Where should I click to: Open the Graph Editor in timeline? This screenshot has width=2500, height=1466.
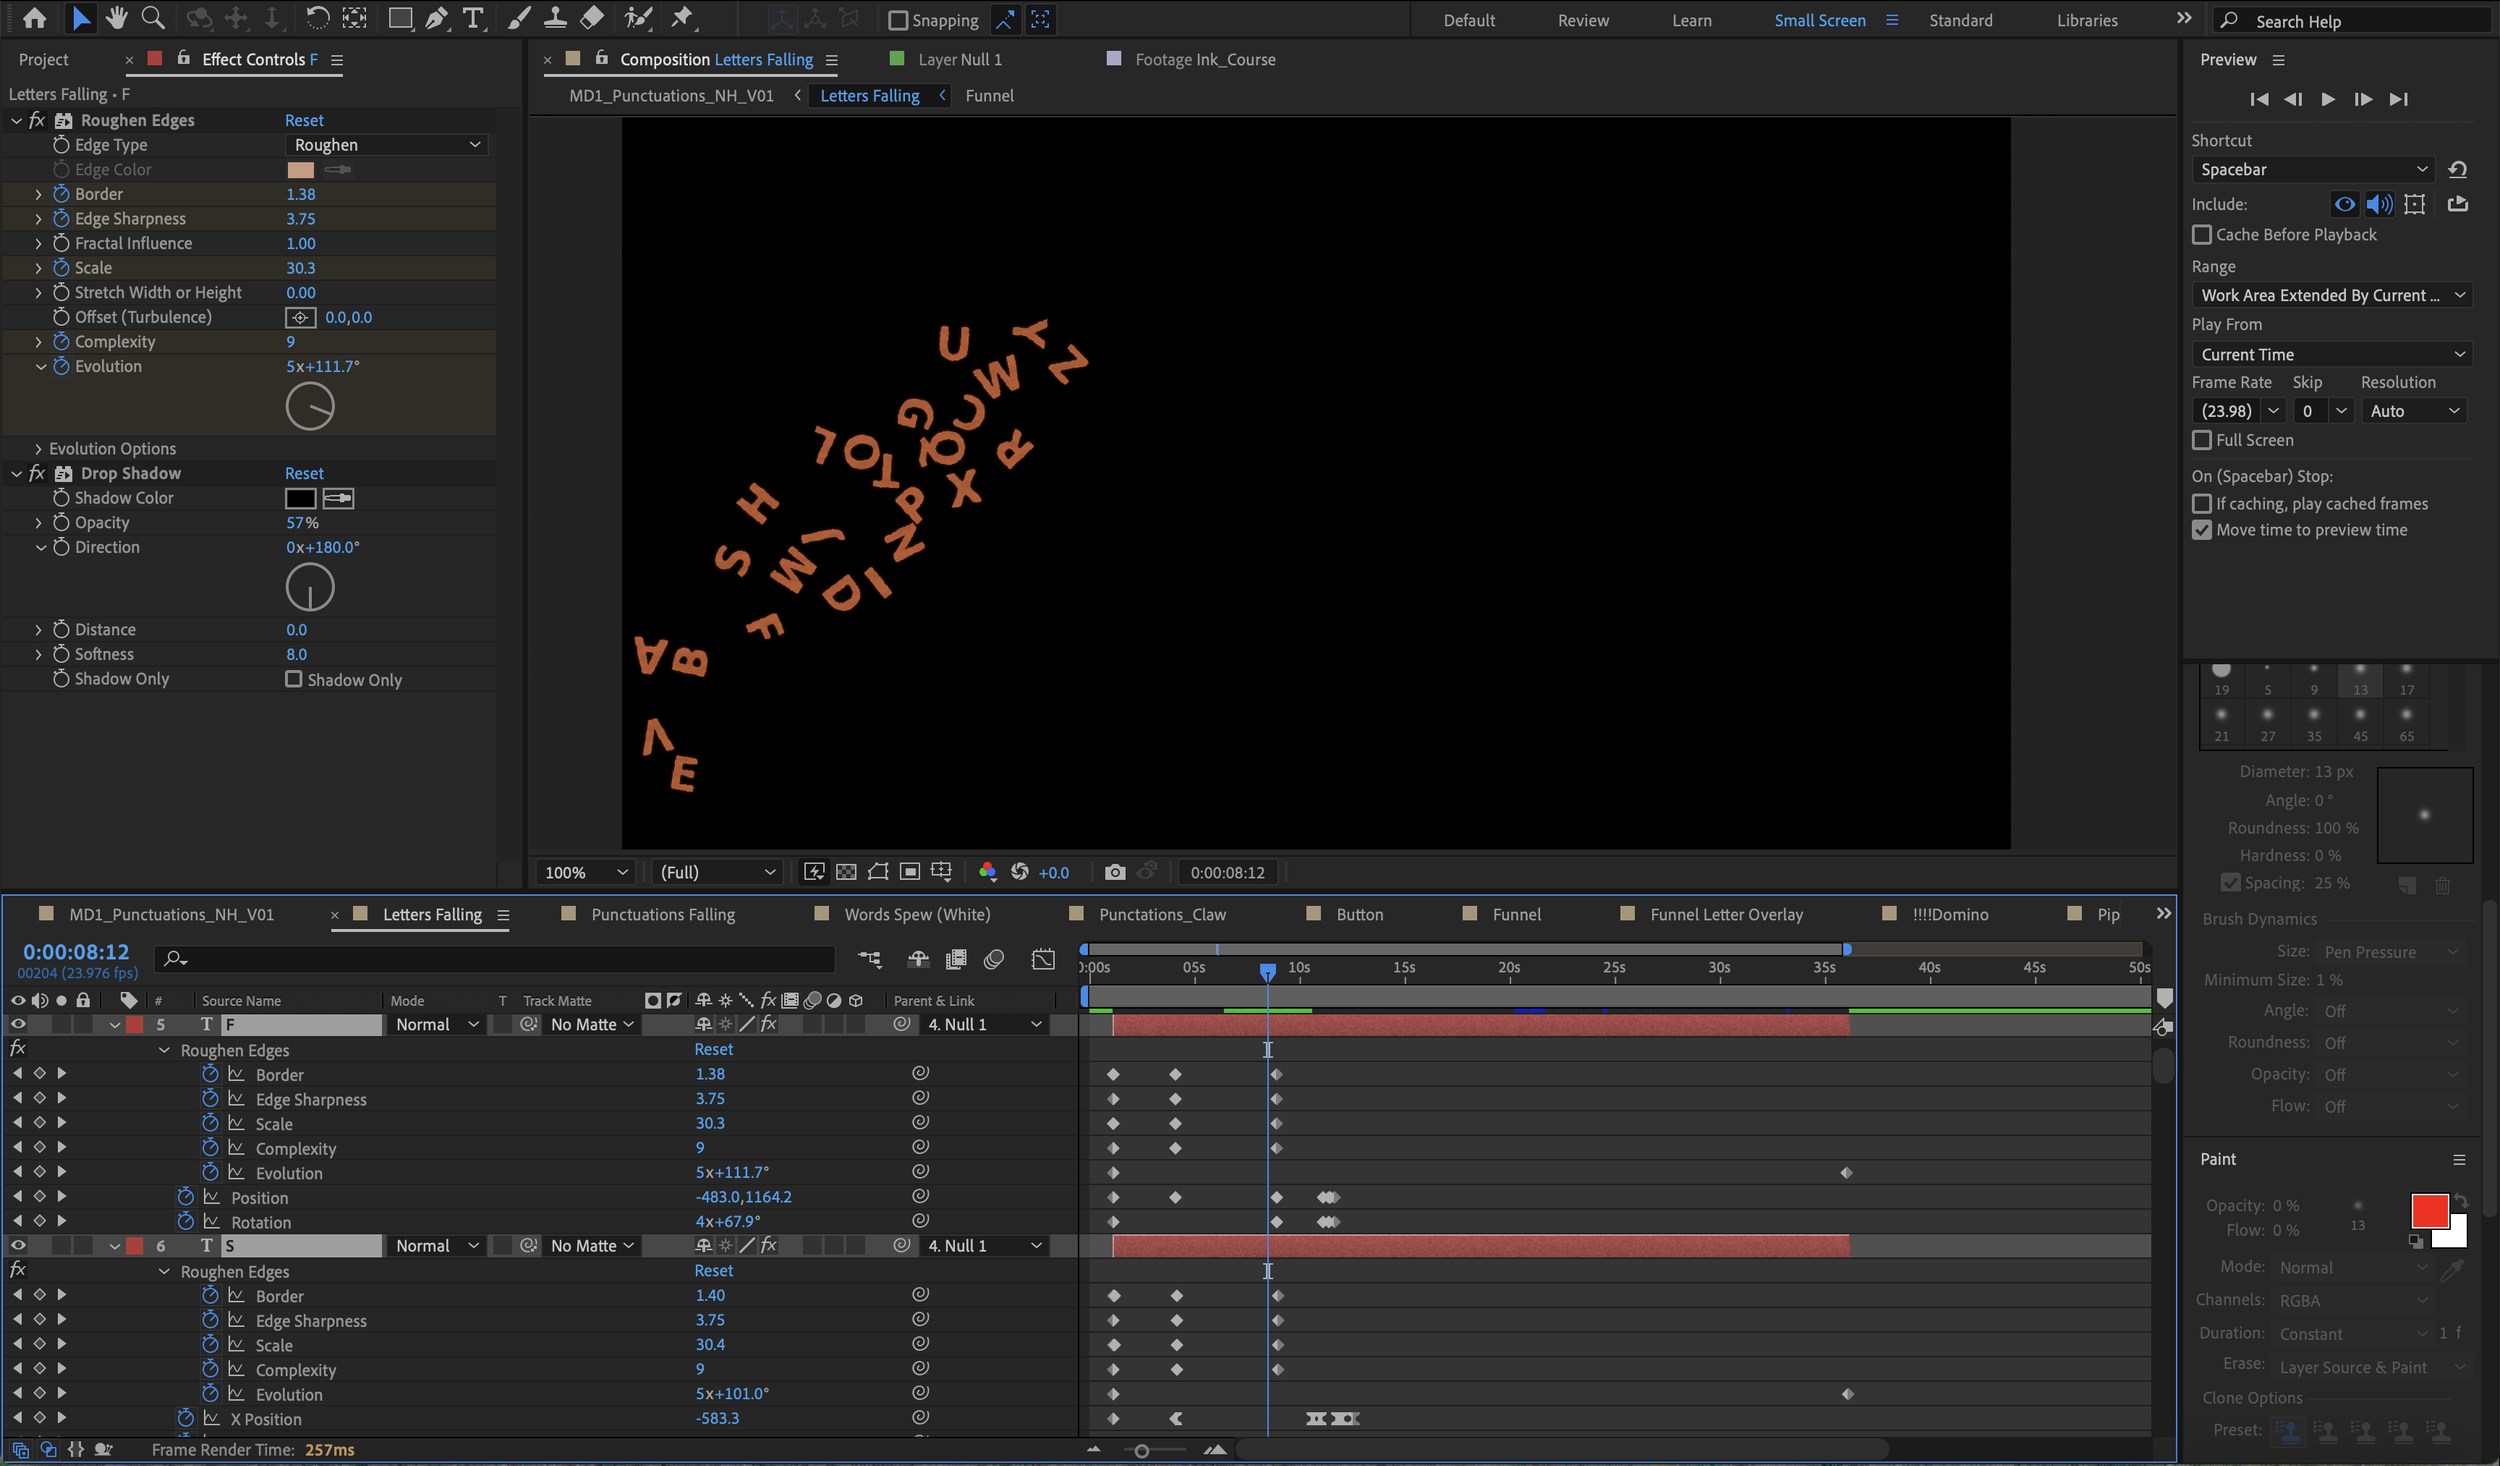coord(1043,960)
